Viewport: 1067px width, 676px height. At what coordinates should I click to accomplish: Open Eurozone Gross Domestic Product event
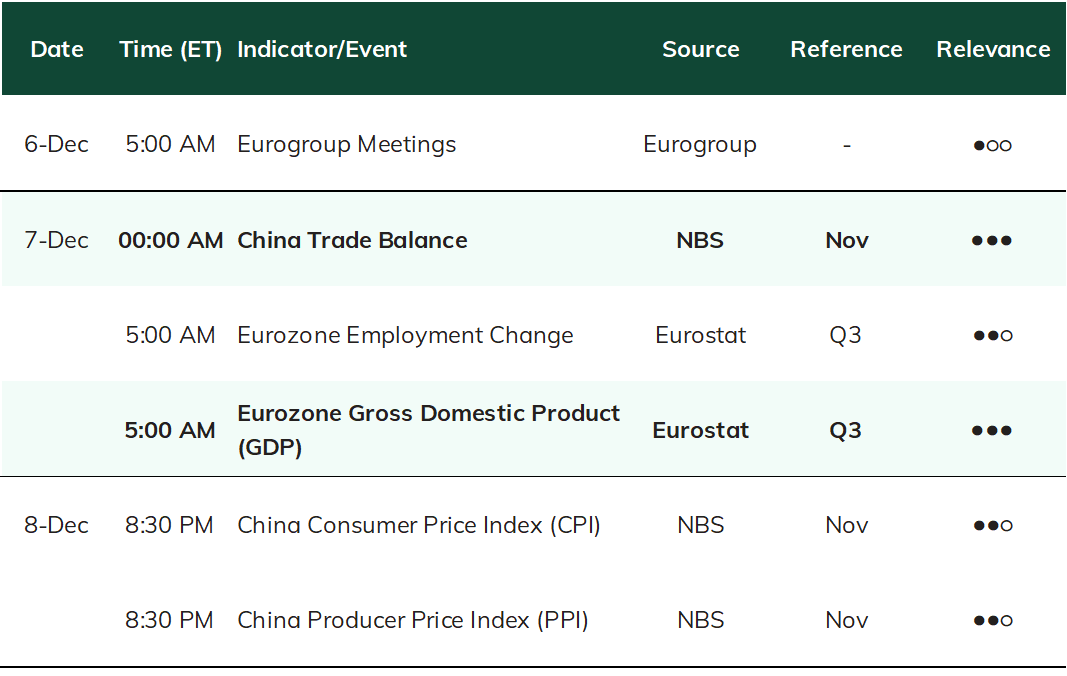tap(429, 430)
